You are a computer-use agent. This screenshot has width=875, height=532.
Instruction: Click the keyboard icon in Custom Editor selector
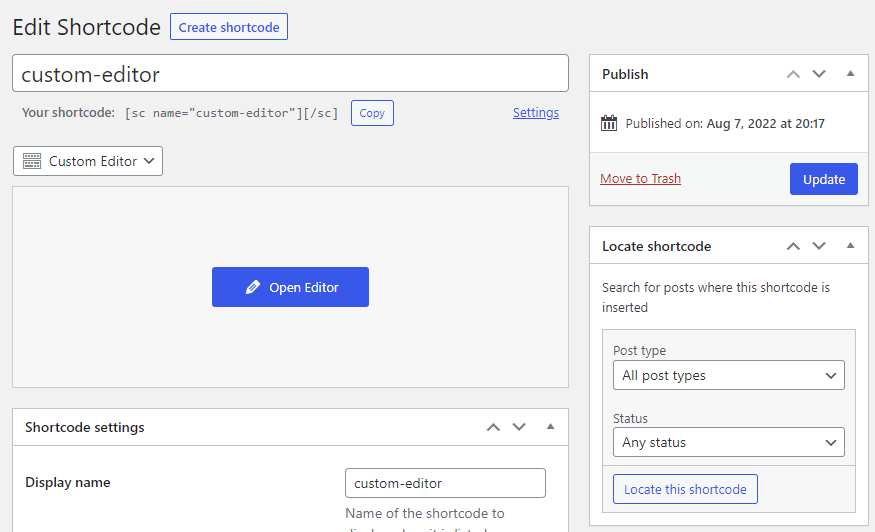(x=32, y=161)
